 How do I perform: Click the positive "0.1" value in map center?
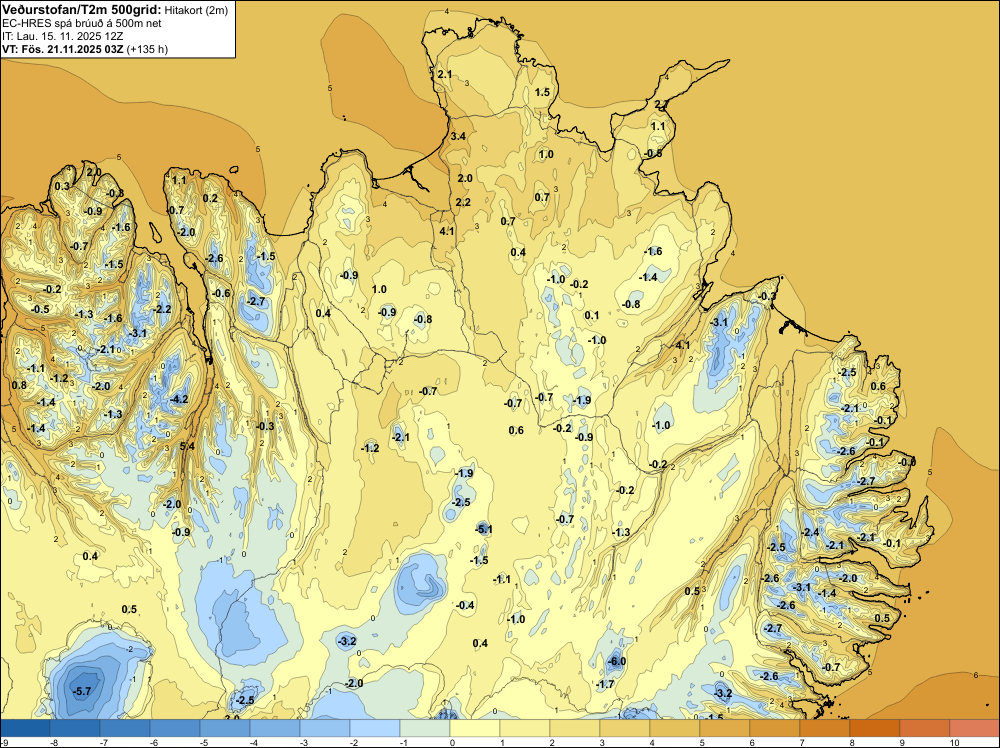[x=592, y=316]
